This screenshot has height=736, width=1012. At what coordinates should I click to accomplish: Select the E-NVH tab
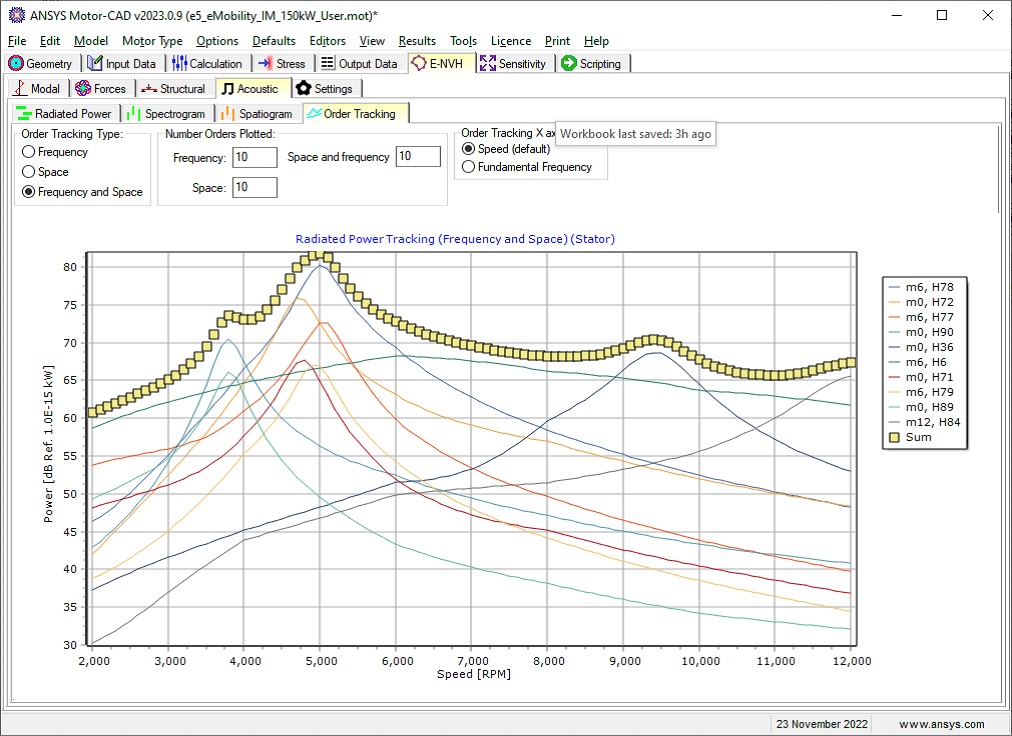(x=441, y=63)
